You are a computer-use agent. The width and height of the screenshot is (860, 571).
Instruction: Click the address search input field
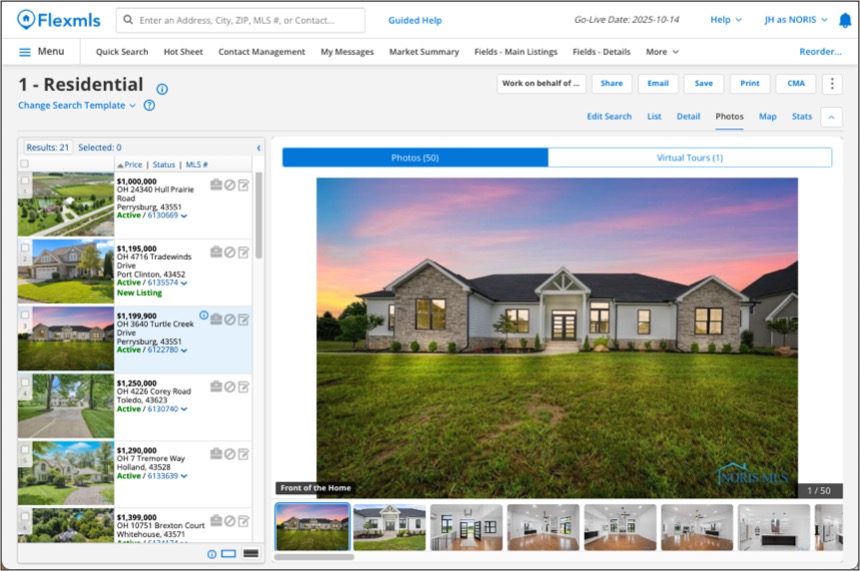(x=240, y=20)
